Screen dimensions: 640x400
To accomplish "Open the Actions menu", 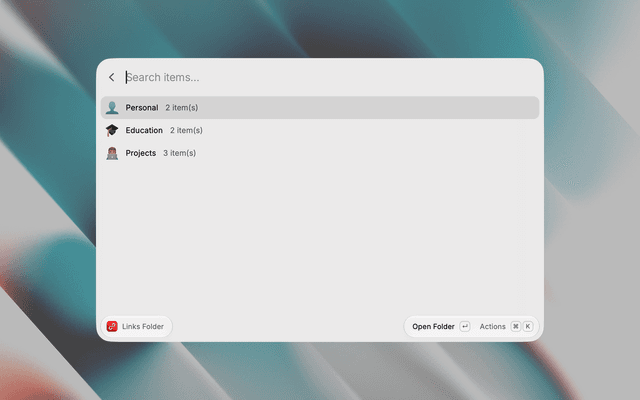I will coord(492,327).
